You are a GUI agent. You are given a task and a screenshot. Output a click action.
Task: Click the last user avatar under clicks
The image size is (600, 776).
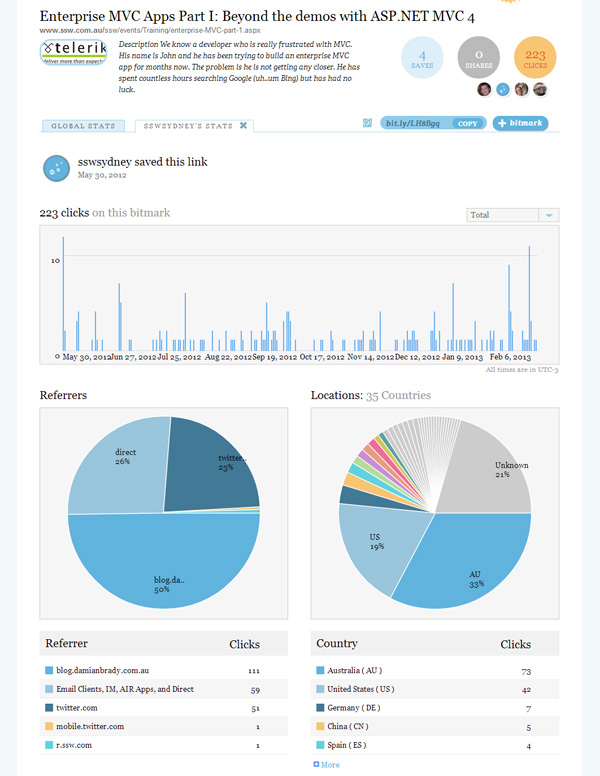(540, 89)
